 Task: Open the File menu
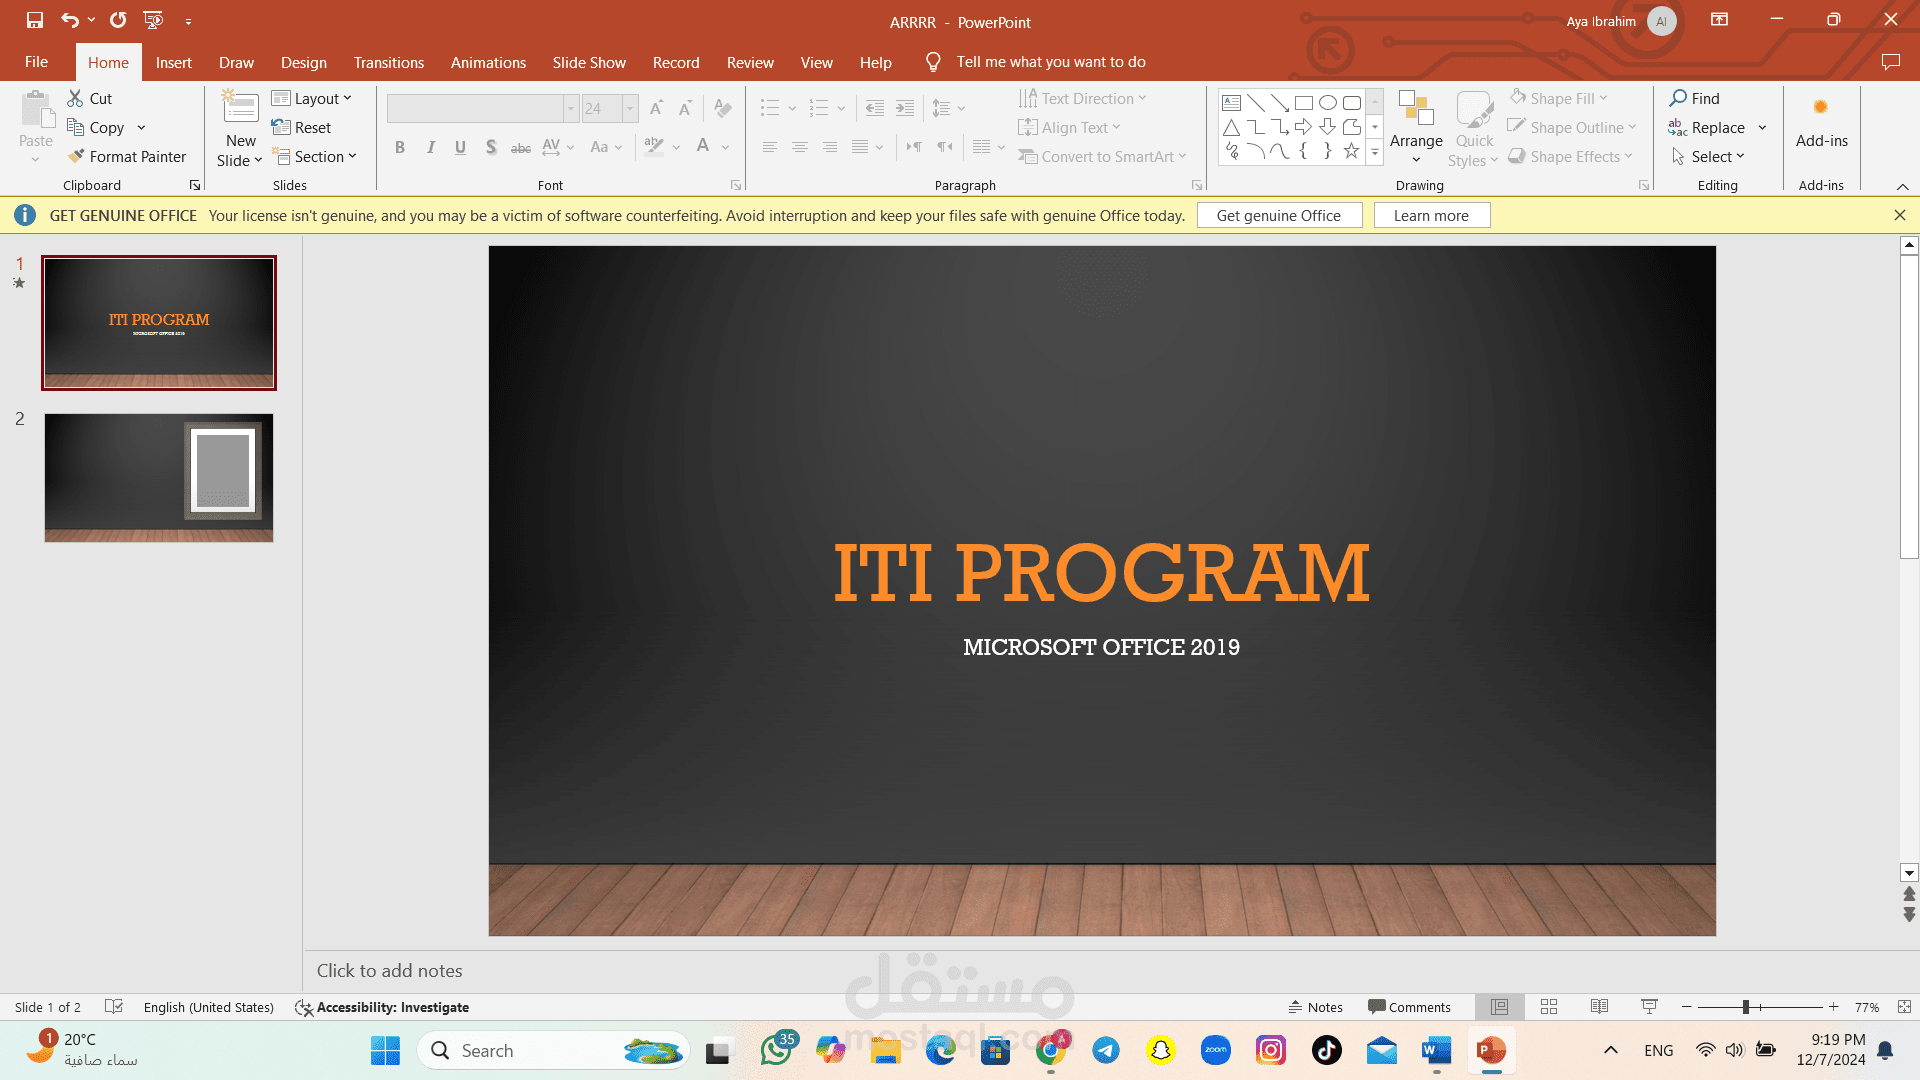click(x=36, y=62)
